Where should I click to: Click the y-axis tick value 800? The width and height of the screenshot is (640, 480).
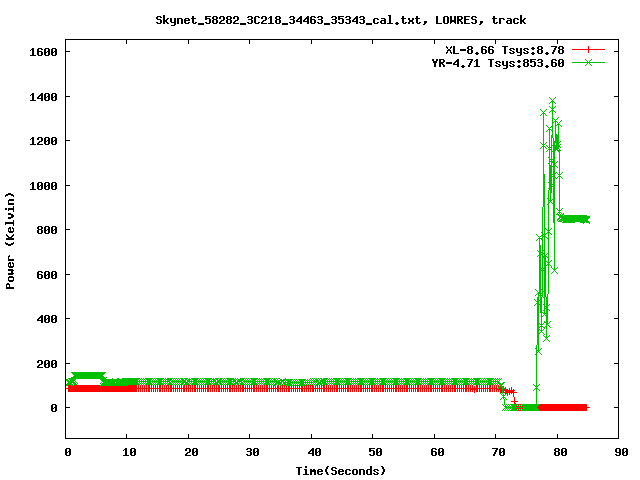pyautogui.click(x=47, y=230)
